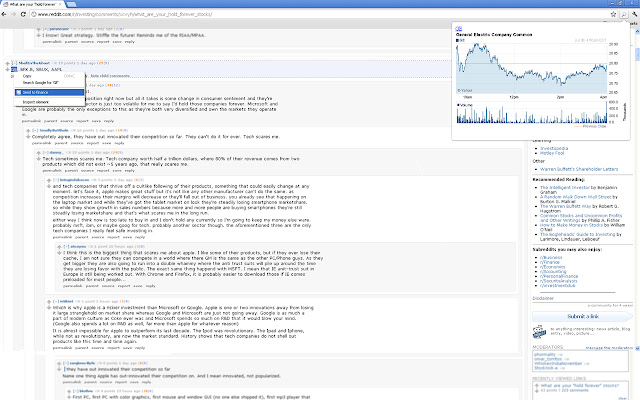The image size is (640, 400).
Task: Open the Disclaimer link in sidebar
Action: 543,298
